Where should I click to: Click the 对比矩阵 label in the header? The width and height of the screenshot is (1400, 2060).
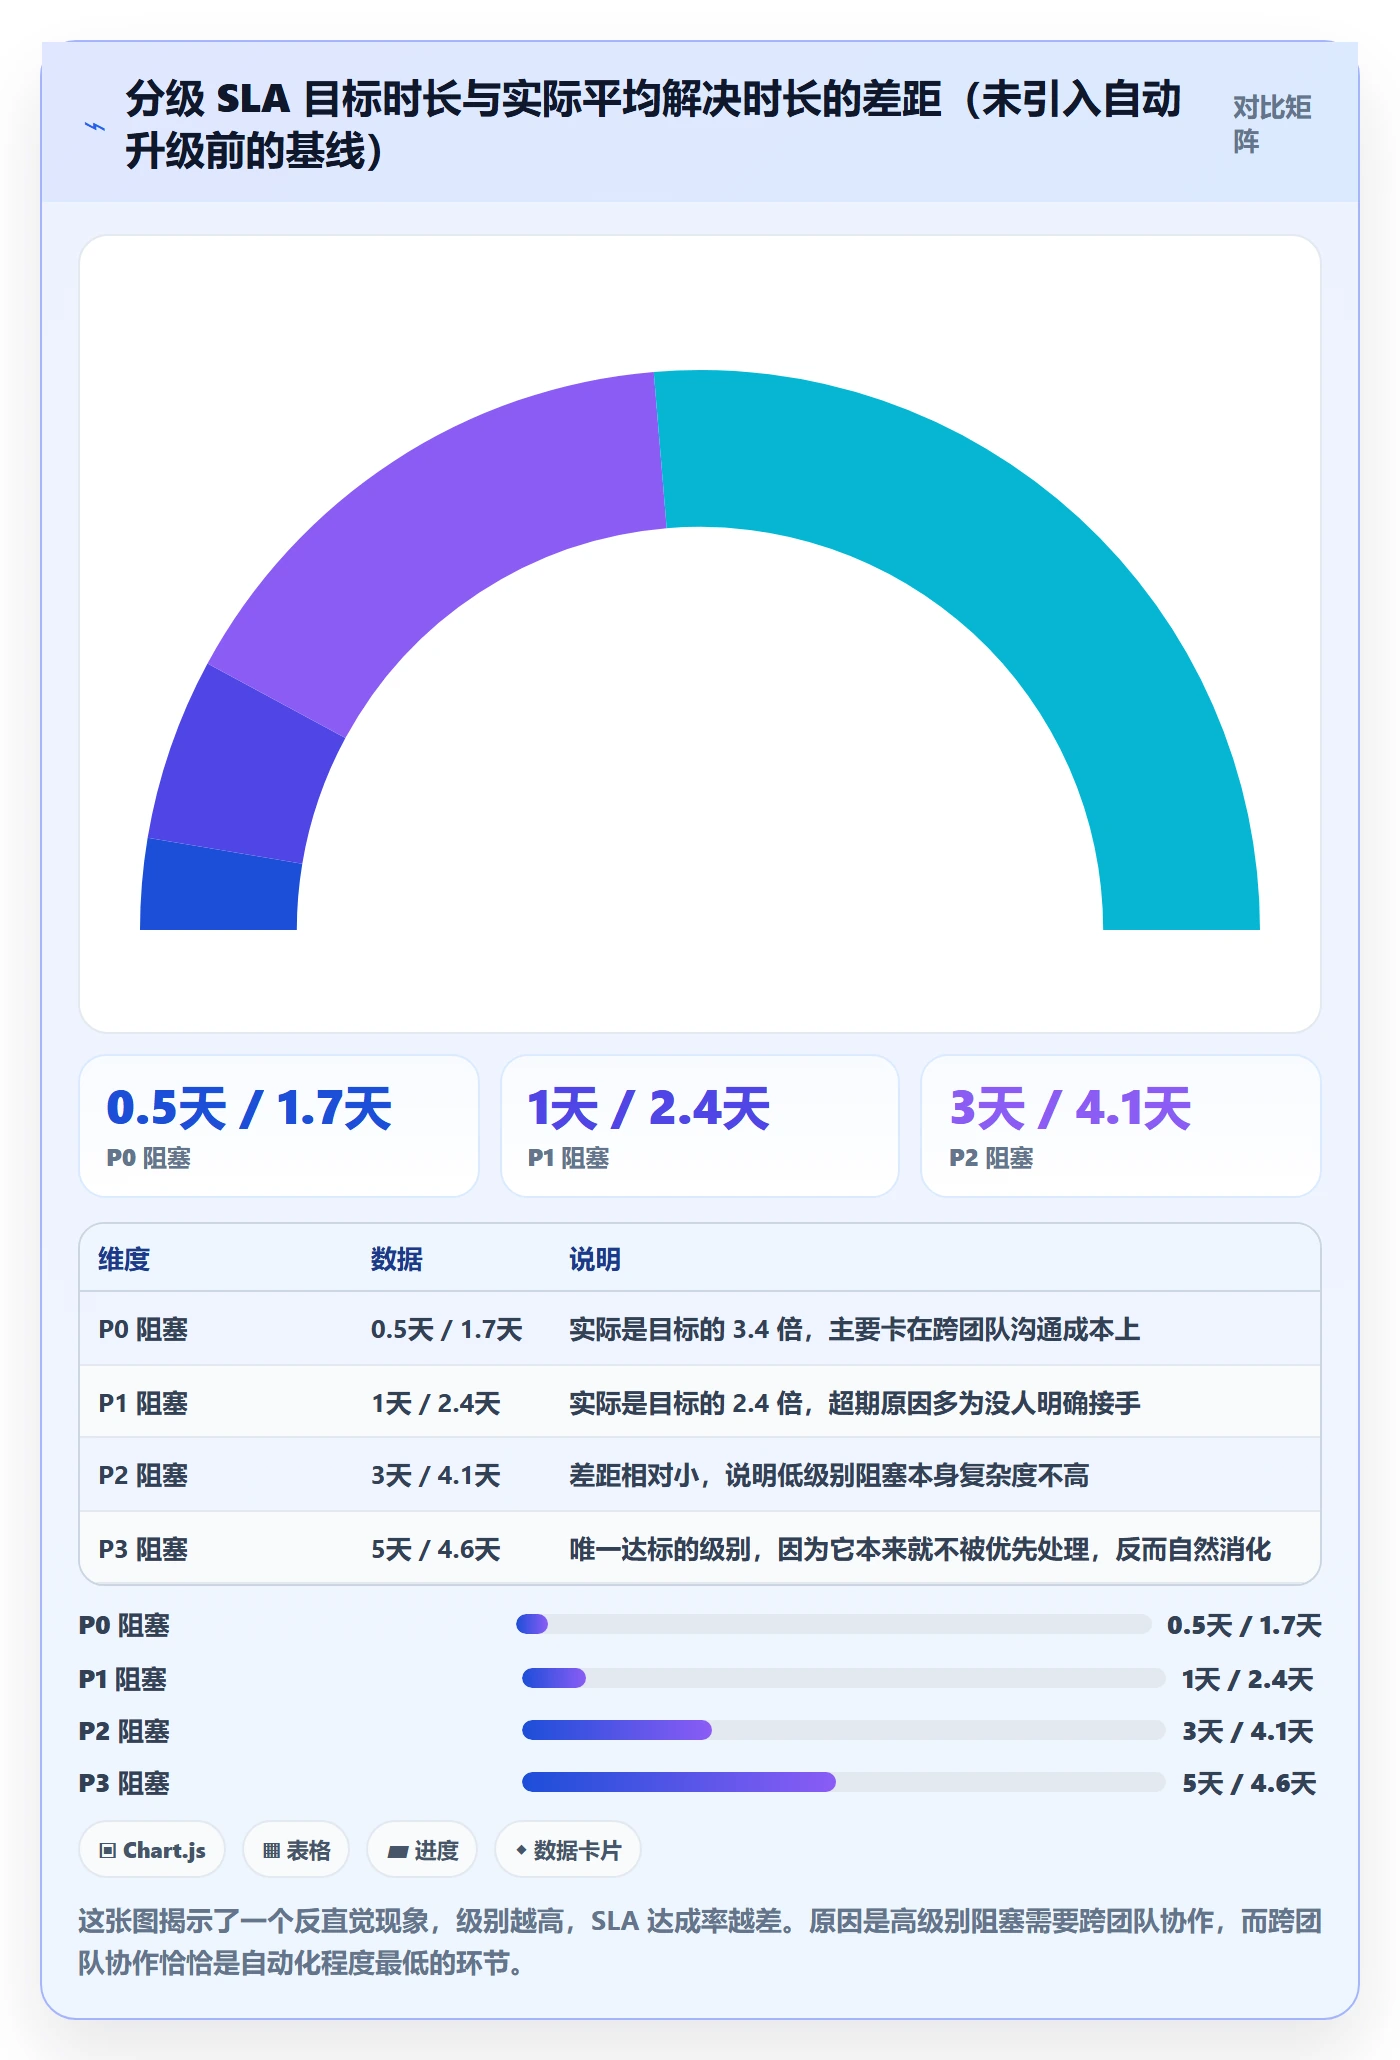pyautogui.click(x=1272, y=125)
